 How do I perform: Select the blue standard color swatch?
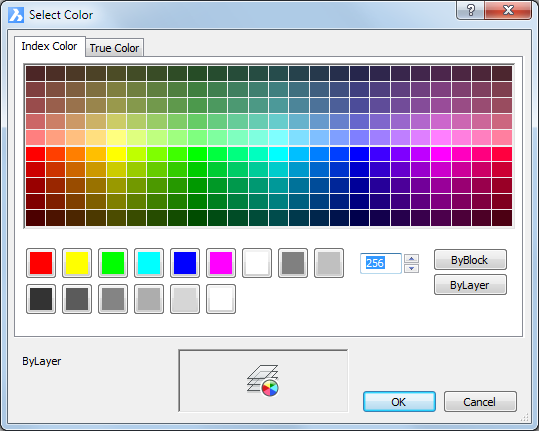point(185,263)
